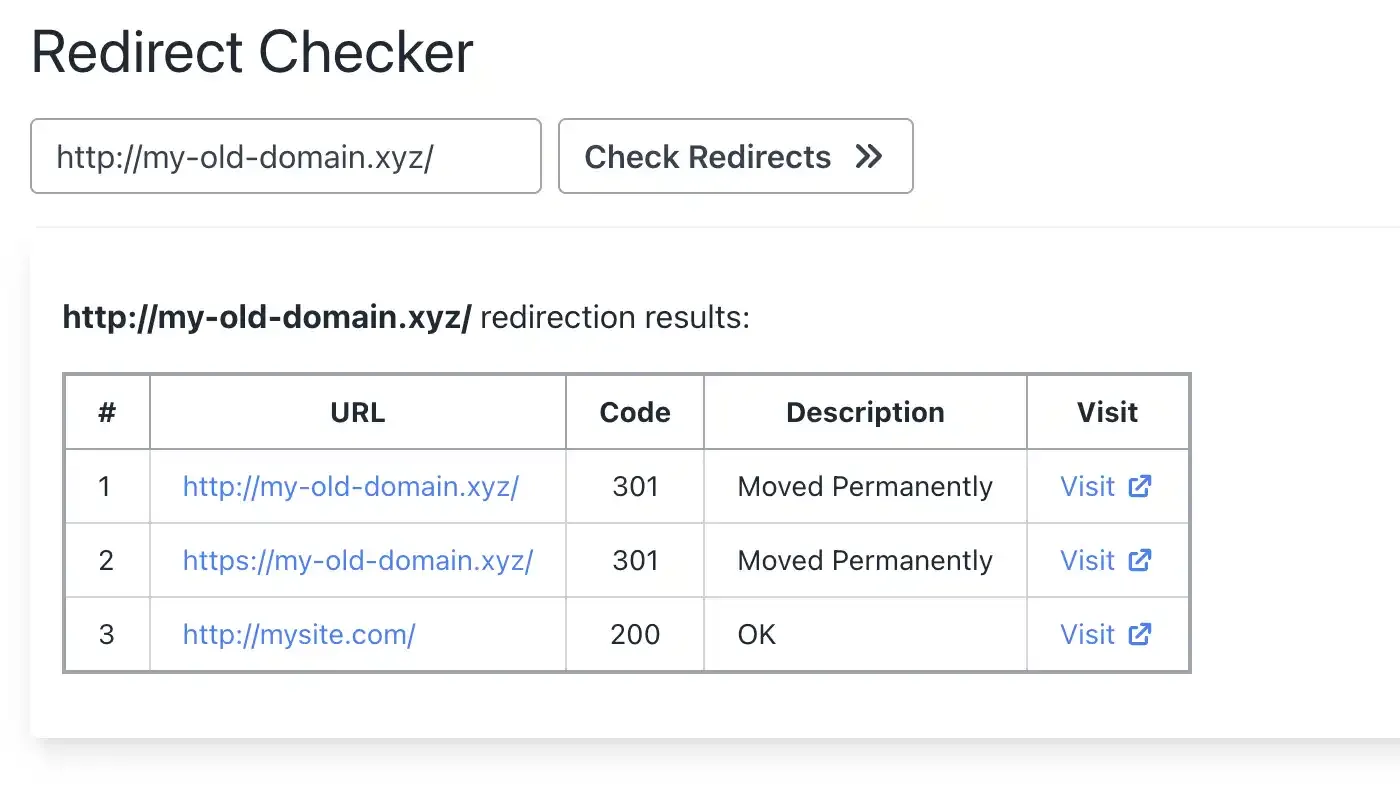This screenshot has height=788, width=1400.
Task: Select the 301 code in row 1
Action: pos(634,486)
